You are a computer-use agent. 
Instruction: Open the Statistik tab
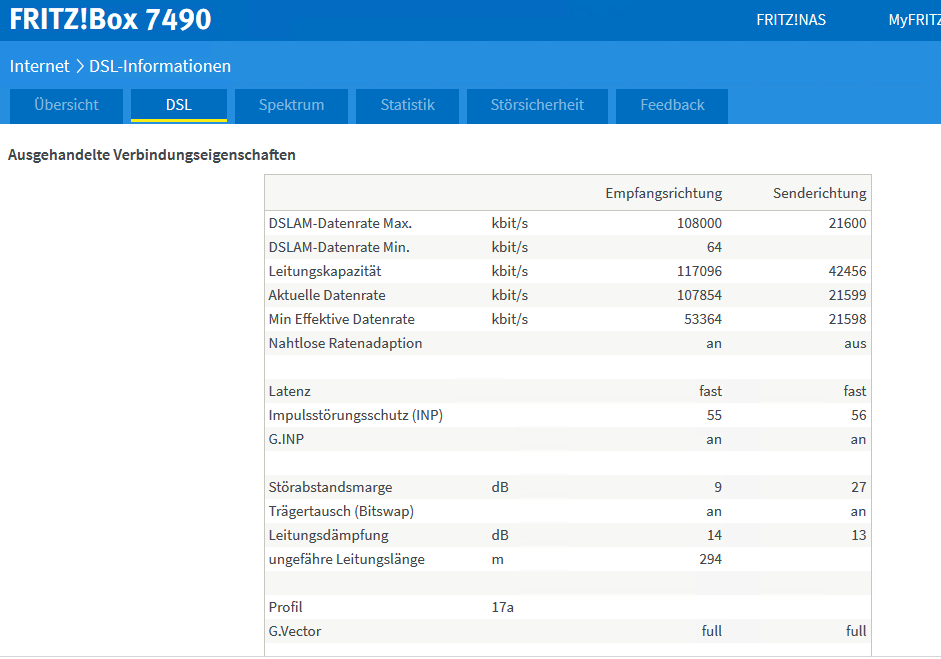point(407,106)
